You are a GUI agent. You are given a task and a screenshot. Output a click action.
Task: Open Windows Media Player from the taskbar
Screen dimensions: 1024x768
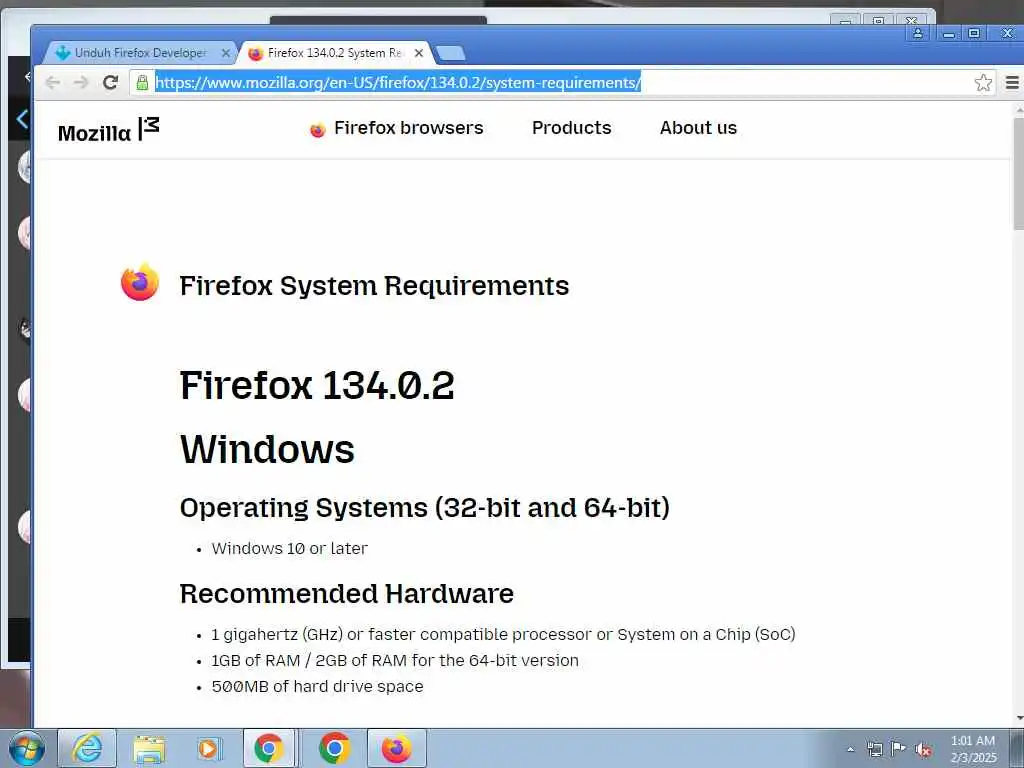click(x=209, y=748)
